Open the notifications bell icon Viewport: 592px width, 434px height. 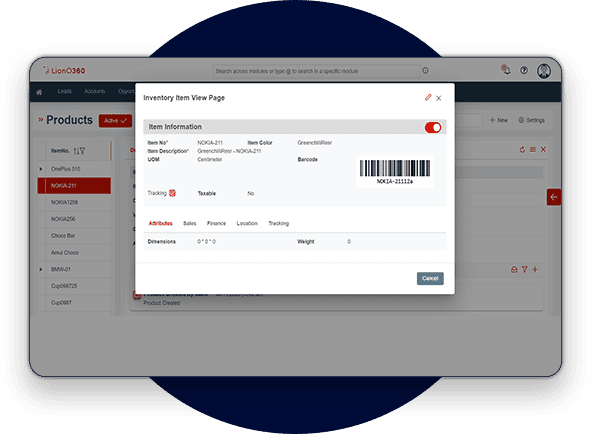(506, 70)
